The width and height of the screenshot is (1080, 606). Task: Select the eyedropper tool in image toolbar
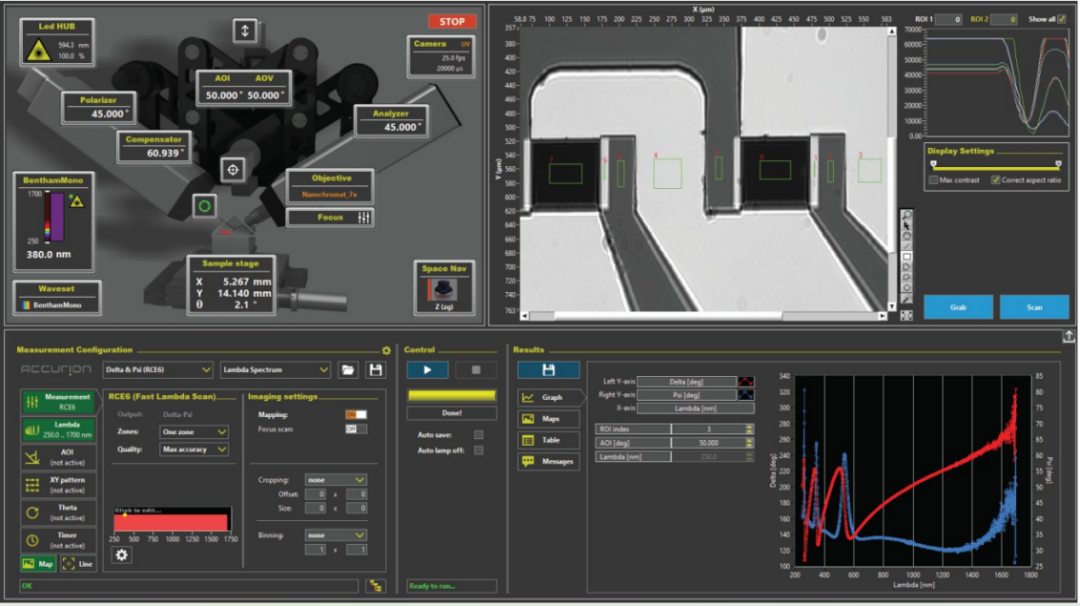click(906, 299)
